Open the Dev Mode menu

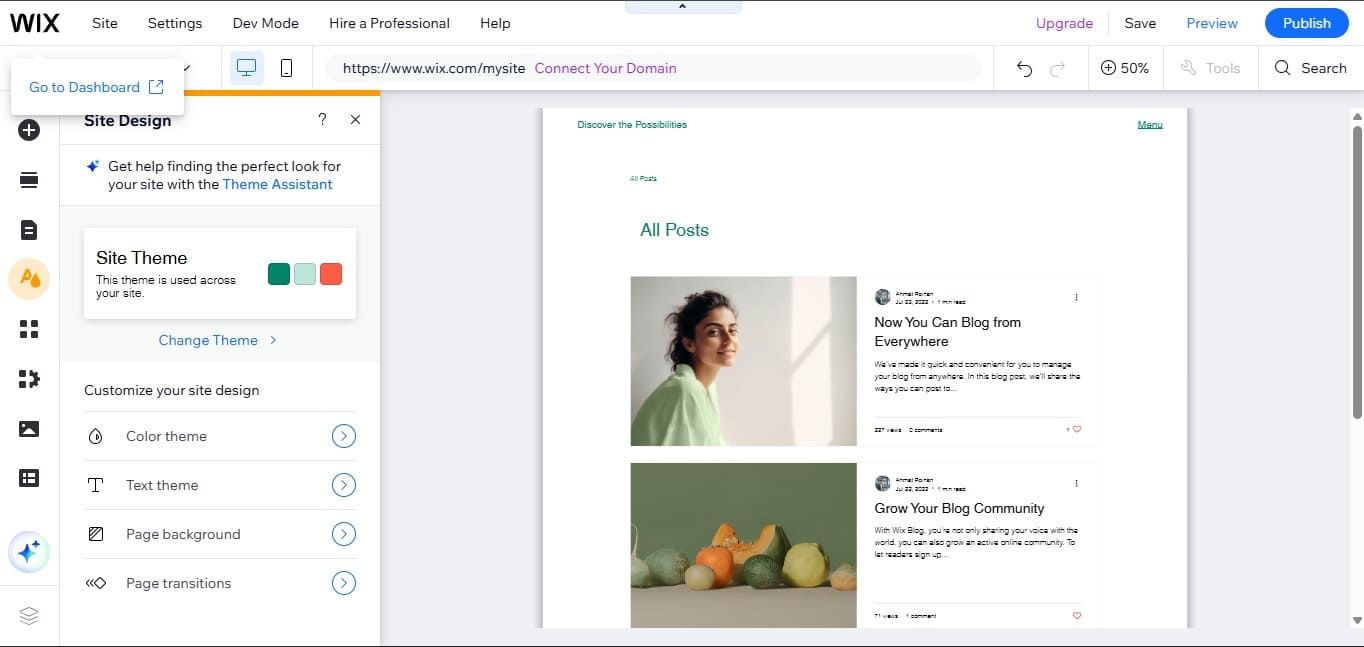pos(265,22)
